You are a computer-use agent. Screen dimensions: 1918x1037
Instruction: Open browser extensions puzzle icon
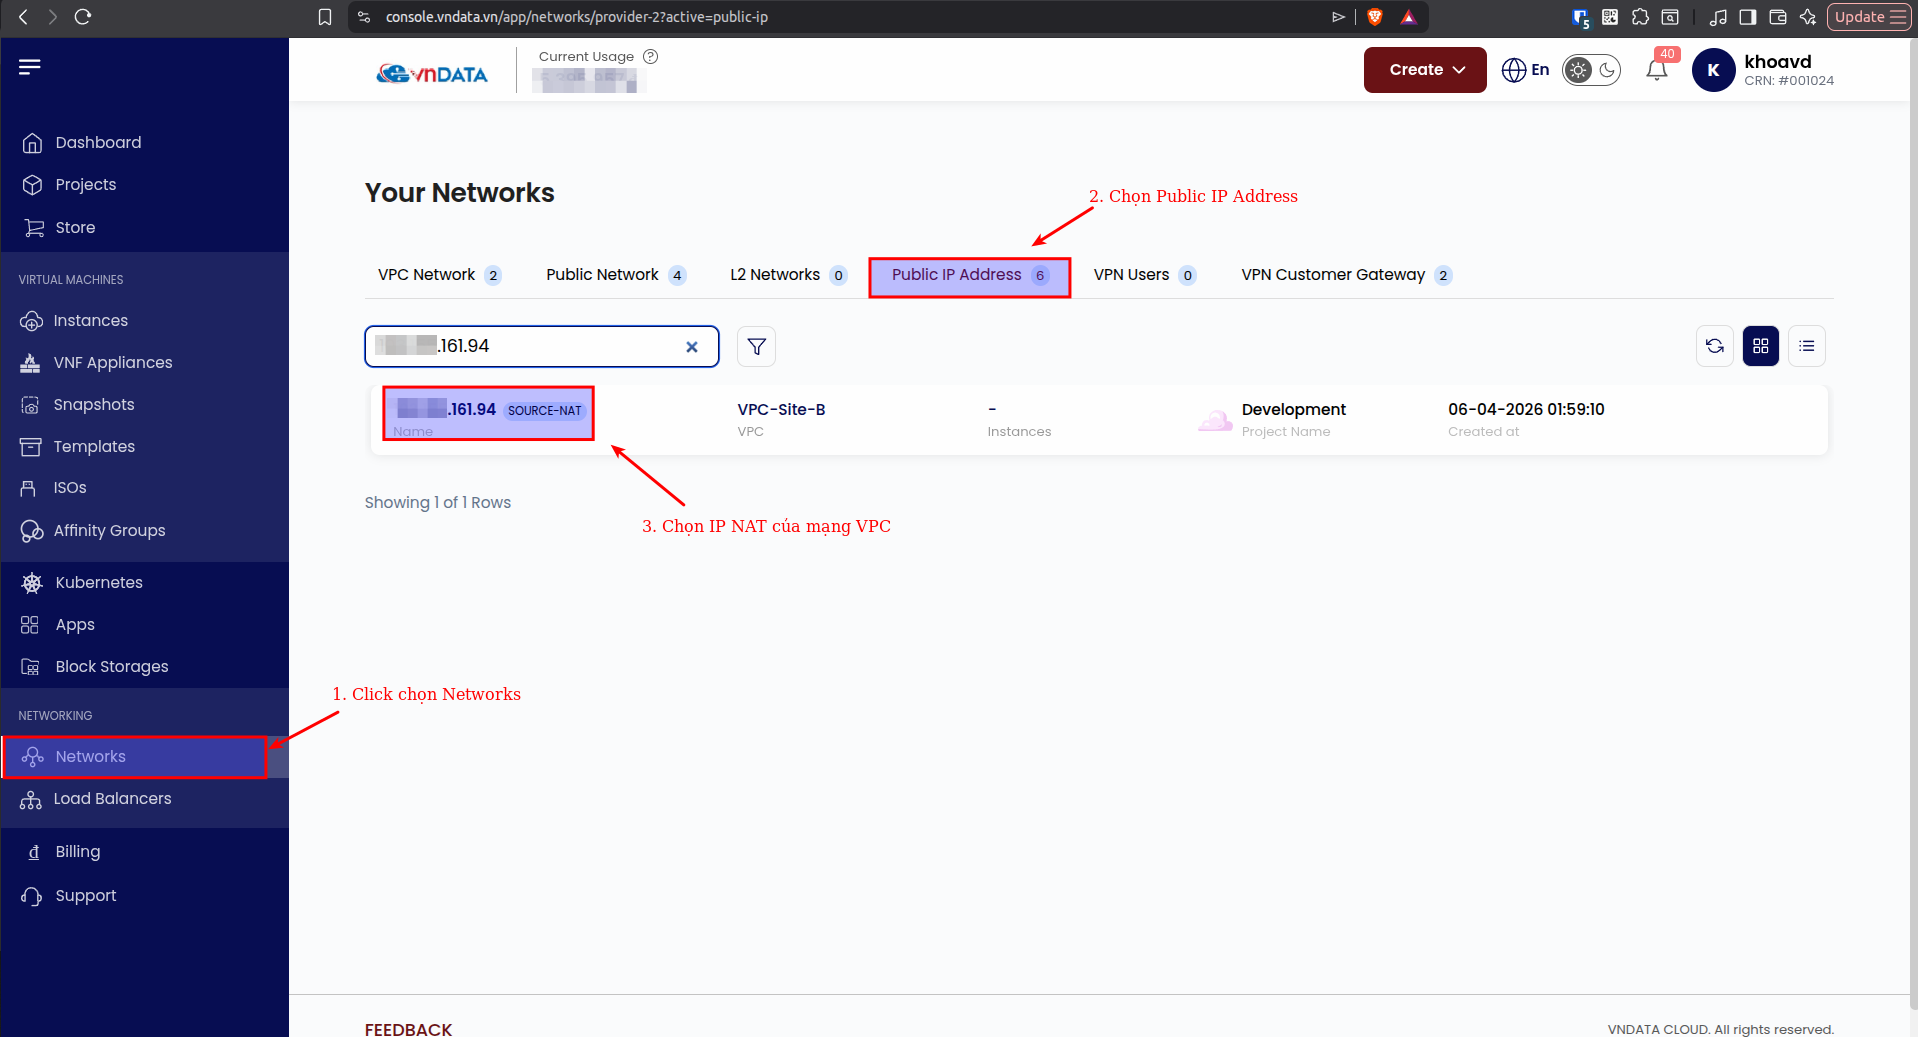(x=1640, y=17)
